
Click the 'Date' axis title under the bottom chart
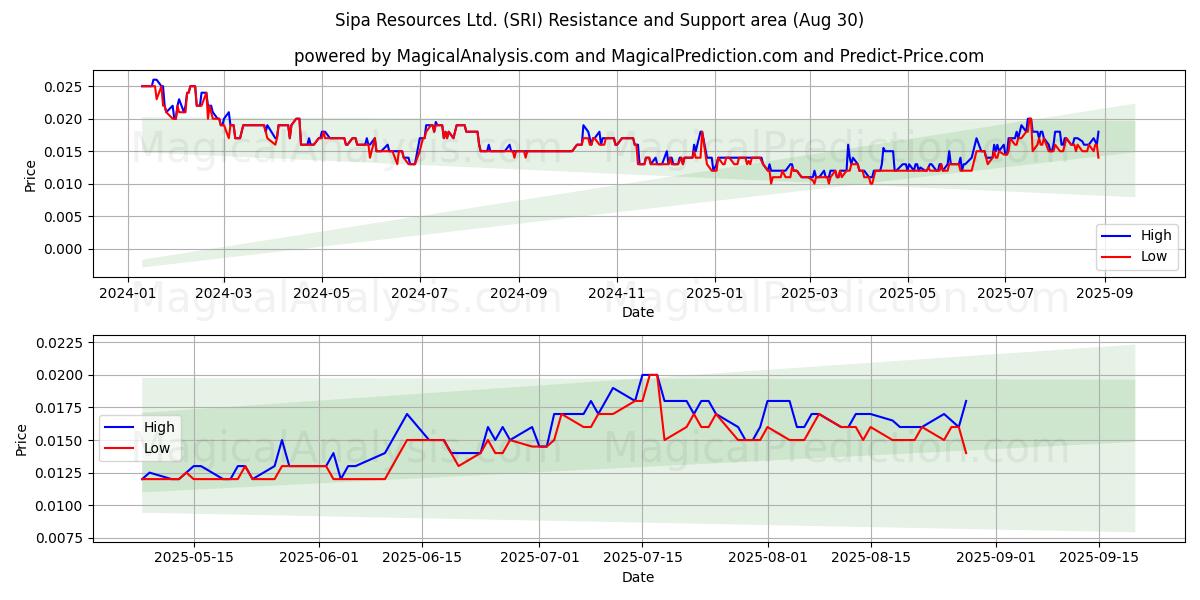tap(638, 577)
